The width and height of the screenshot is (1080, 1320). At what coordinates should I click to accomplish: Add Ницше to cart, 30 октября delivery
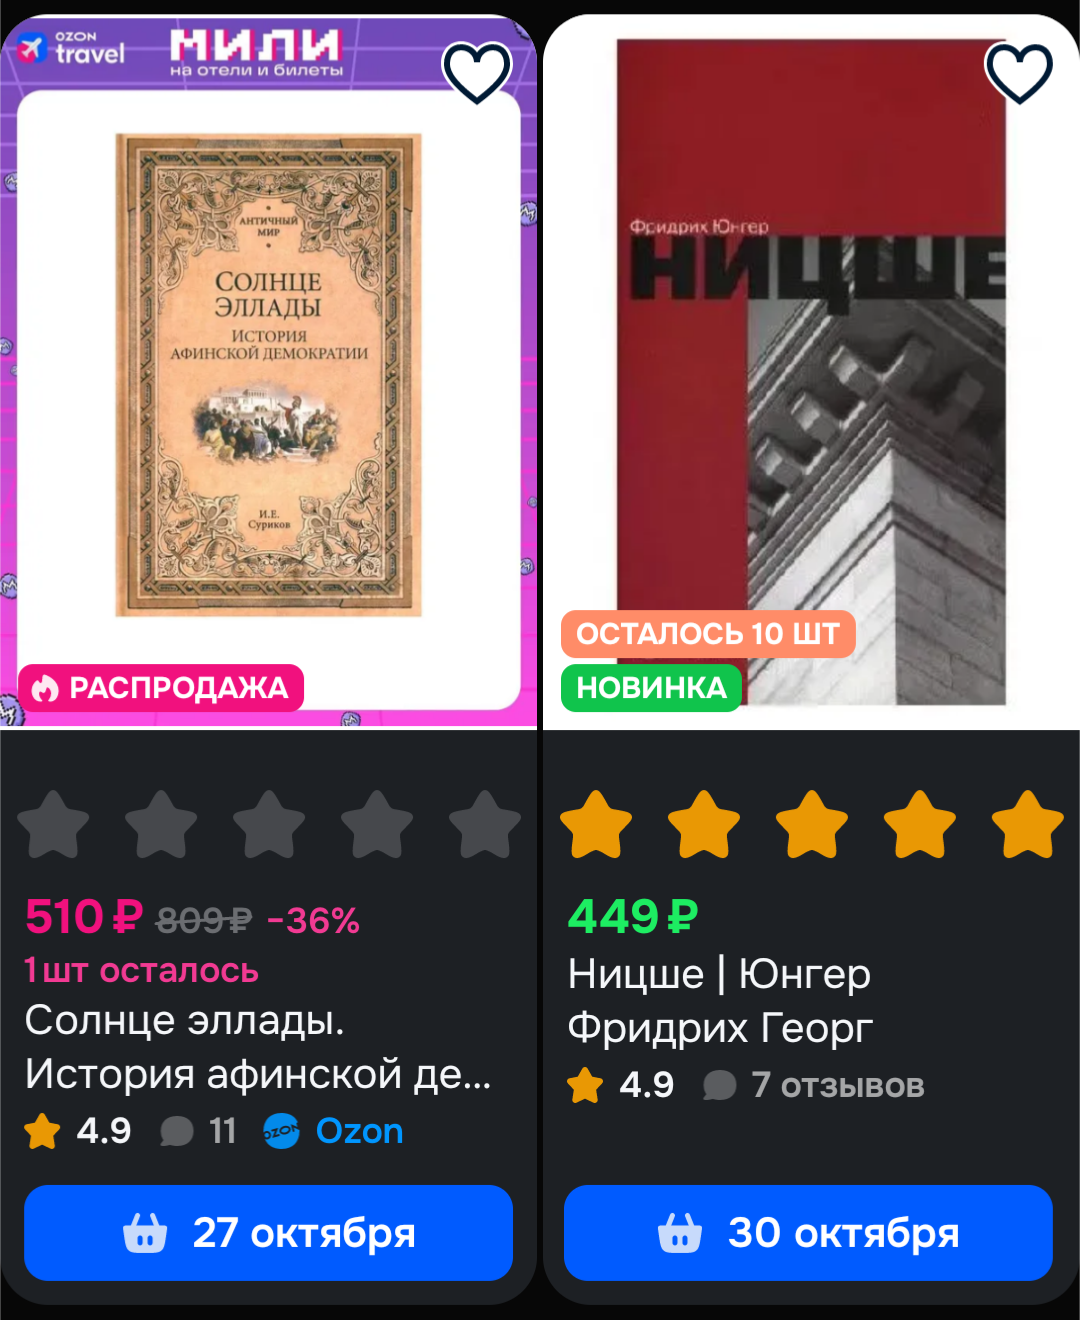coord(808,1233)
